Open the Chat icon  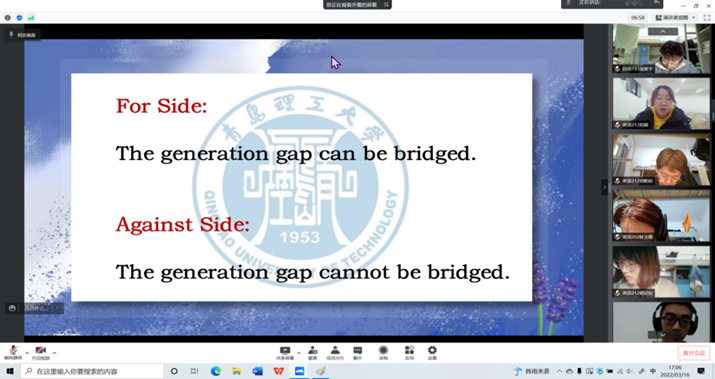358,353
